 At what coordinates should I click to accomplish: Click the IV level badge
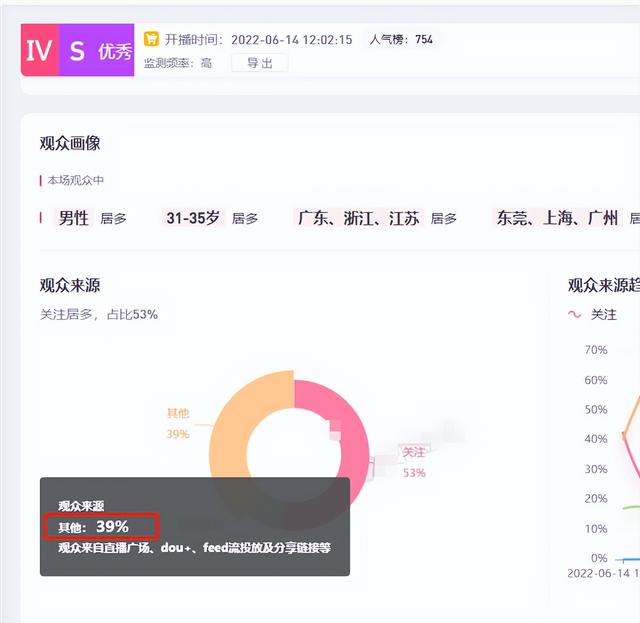point(40,50)
